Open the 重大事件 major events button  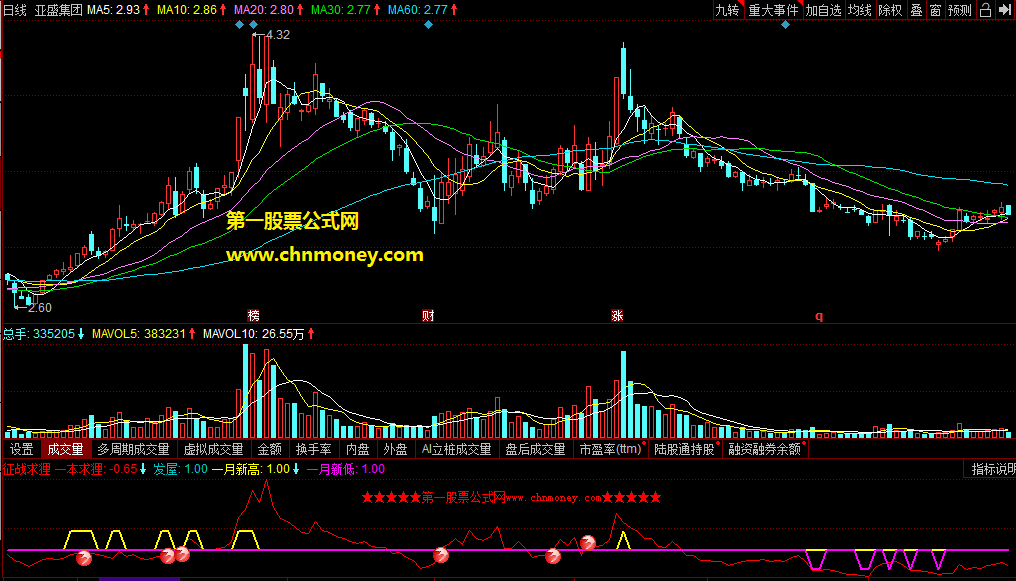pos(773,10)
